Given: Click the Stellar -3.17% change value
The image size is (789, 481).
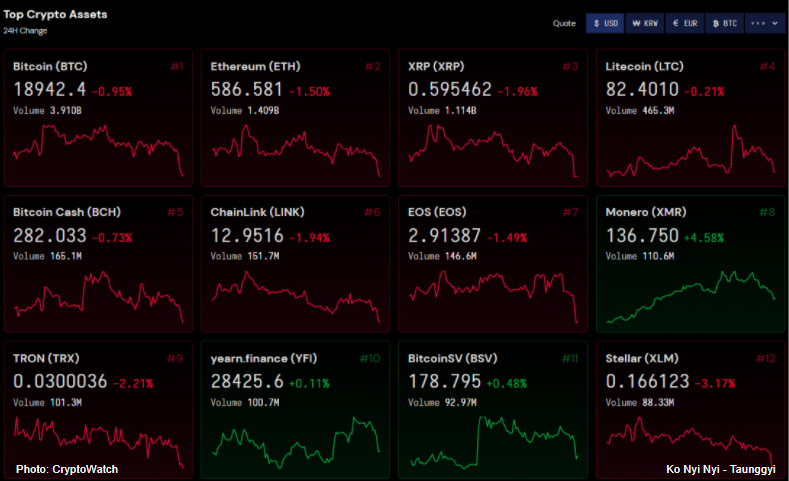Looking at the screenshot, I should (715, 383).
